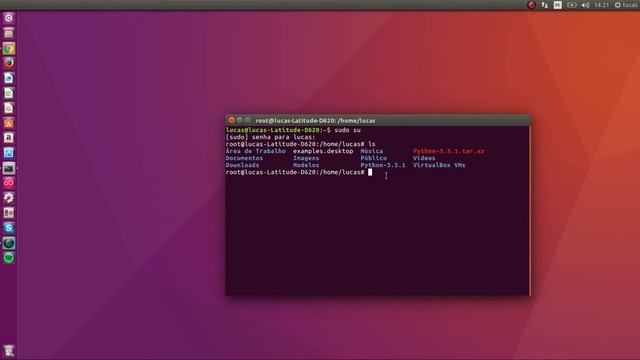This screenshot has width=640, height=360.
Task: Click the 'Público' directory name
Action: coord(373,158)
